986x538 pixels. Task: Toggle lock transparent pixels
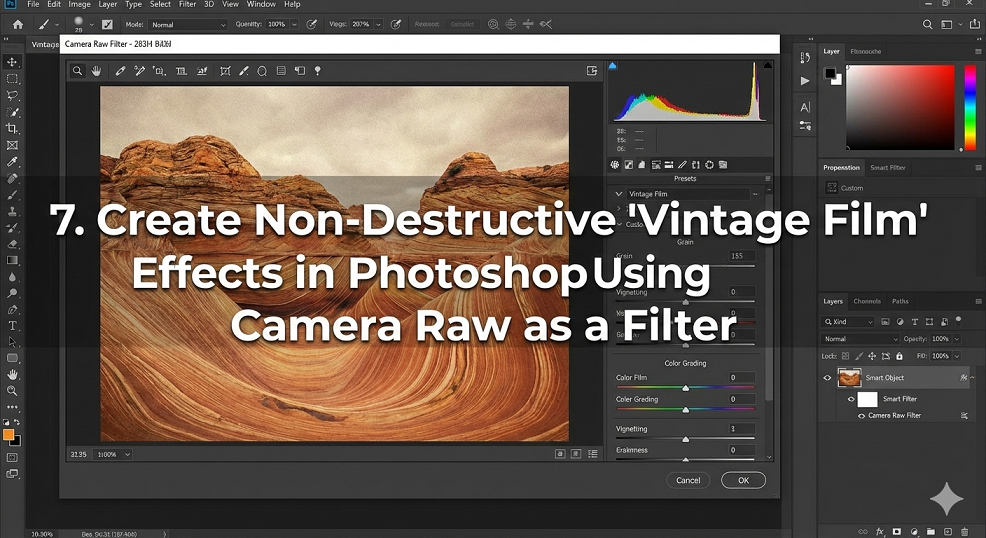tap(846, 356)
